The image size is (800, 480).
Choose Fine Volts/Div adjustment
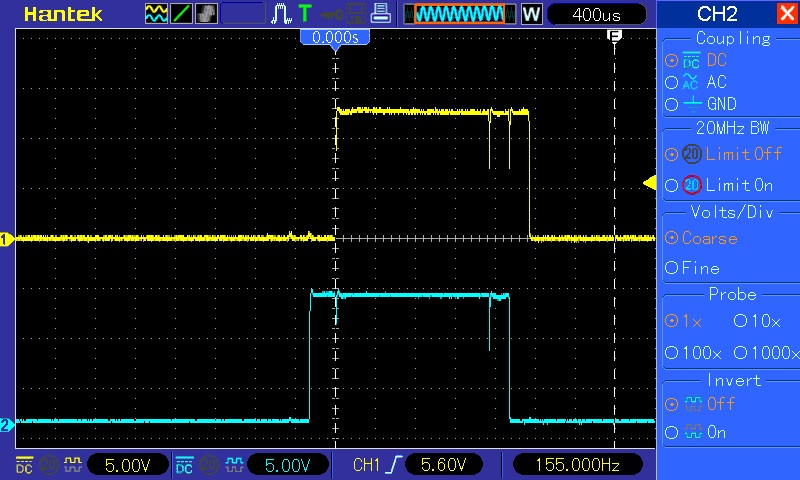click(x=671, y=268)
